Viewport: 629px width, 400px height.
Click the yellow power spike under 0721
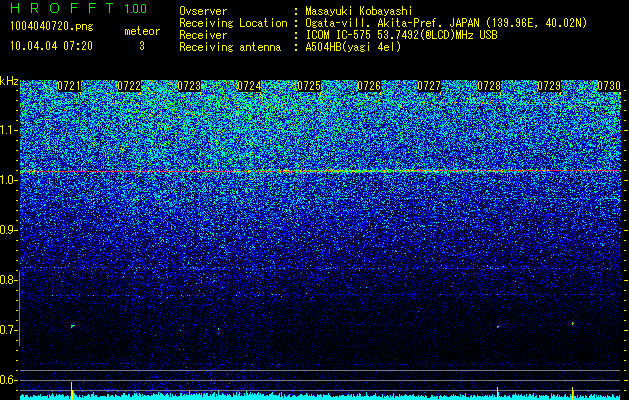(72, 389)
